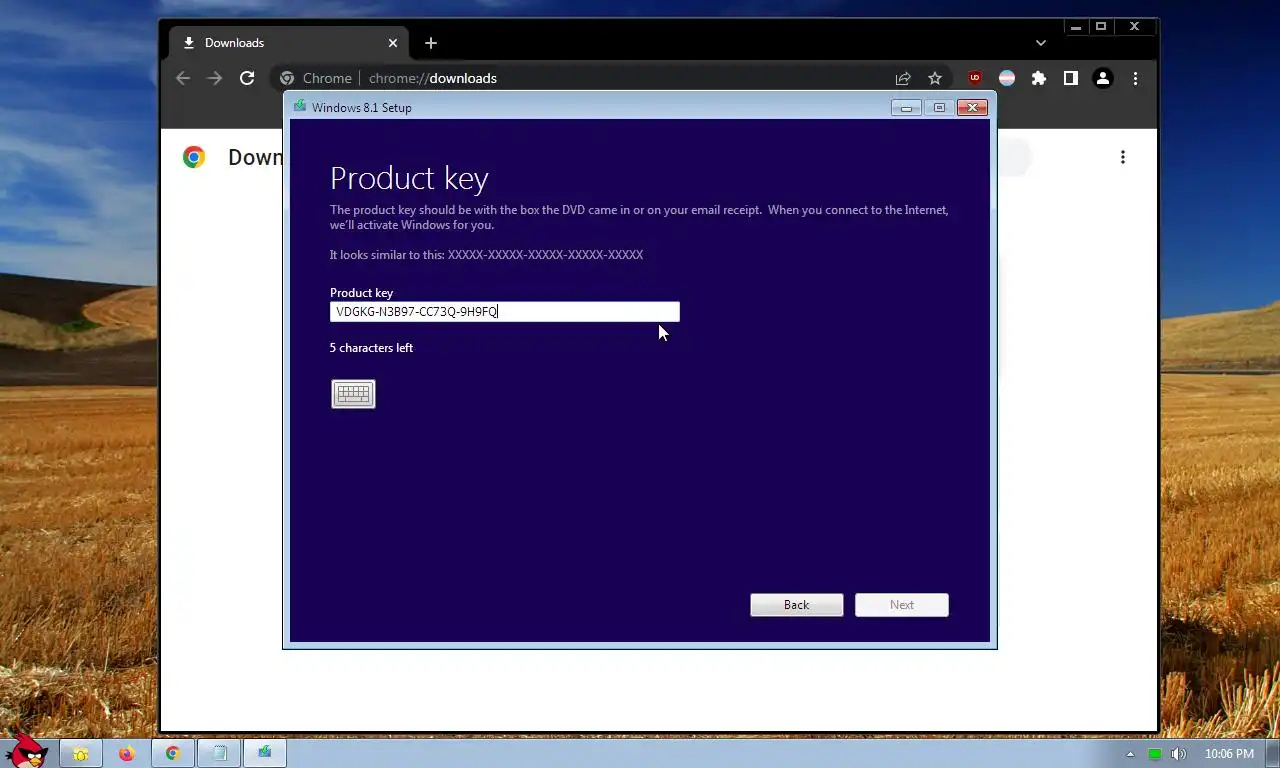Select the Downloads tab in Chrome
The width and height of the screenshot is (1280, 768).
(x=289, y=43)
